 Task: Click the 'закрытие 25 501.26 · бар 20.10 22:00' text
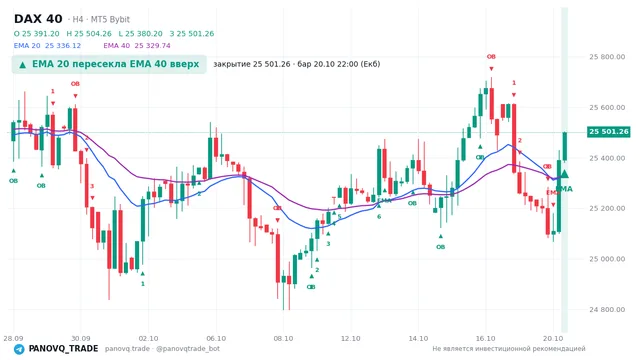[297, 64]
